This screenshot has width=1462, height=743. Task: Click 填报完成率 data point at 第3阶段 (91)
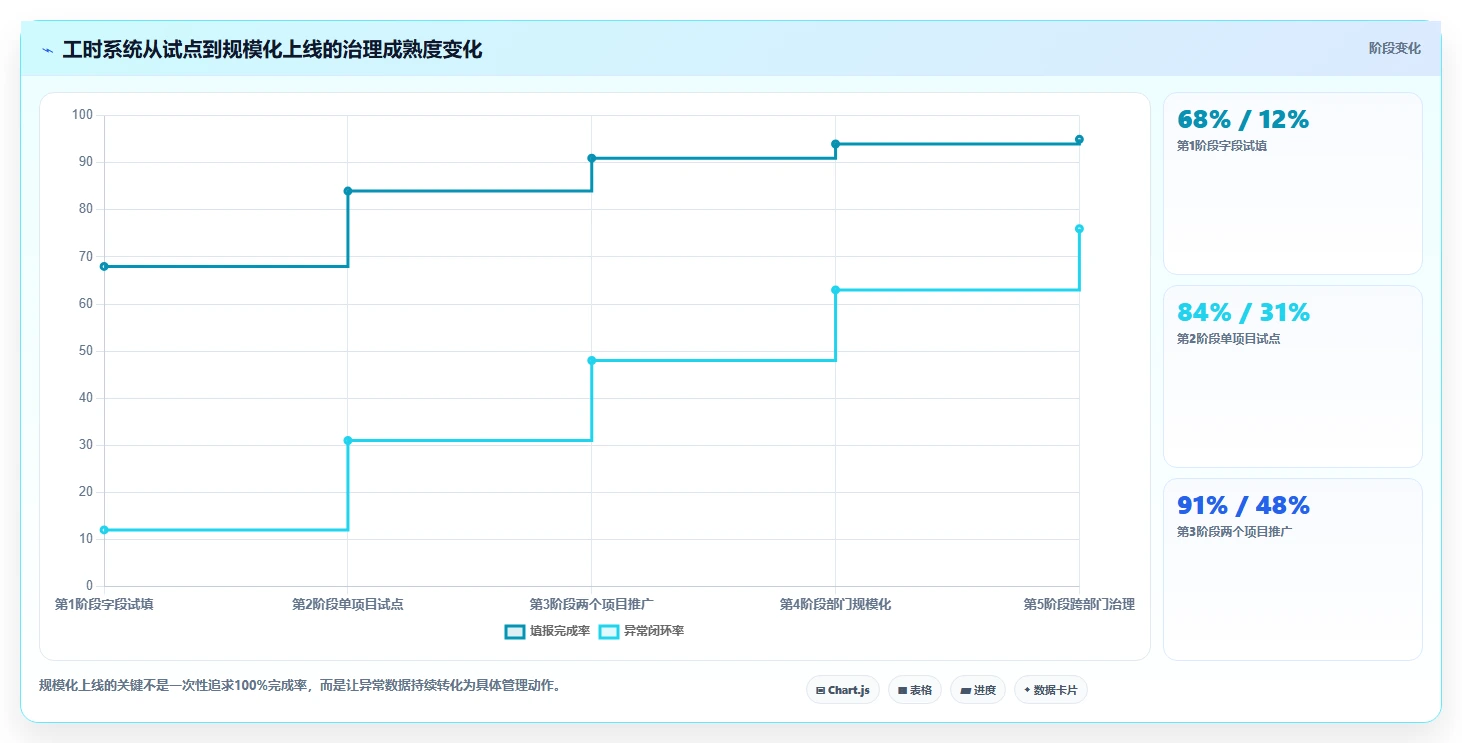tap(592, 158)
